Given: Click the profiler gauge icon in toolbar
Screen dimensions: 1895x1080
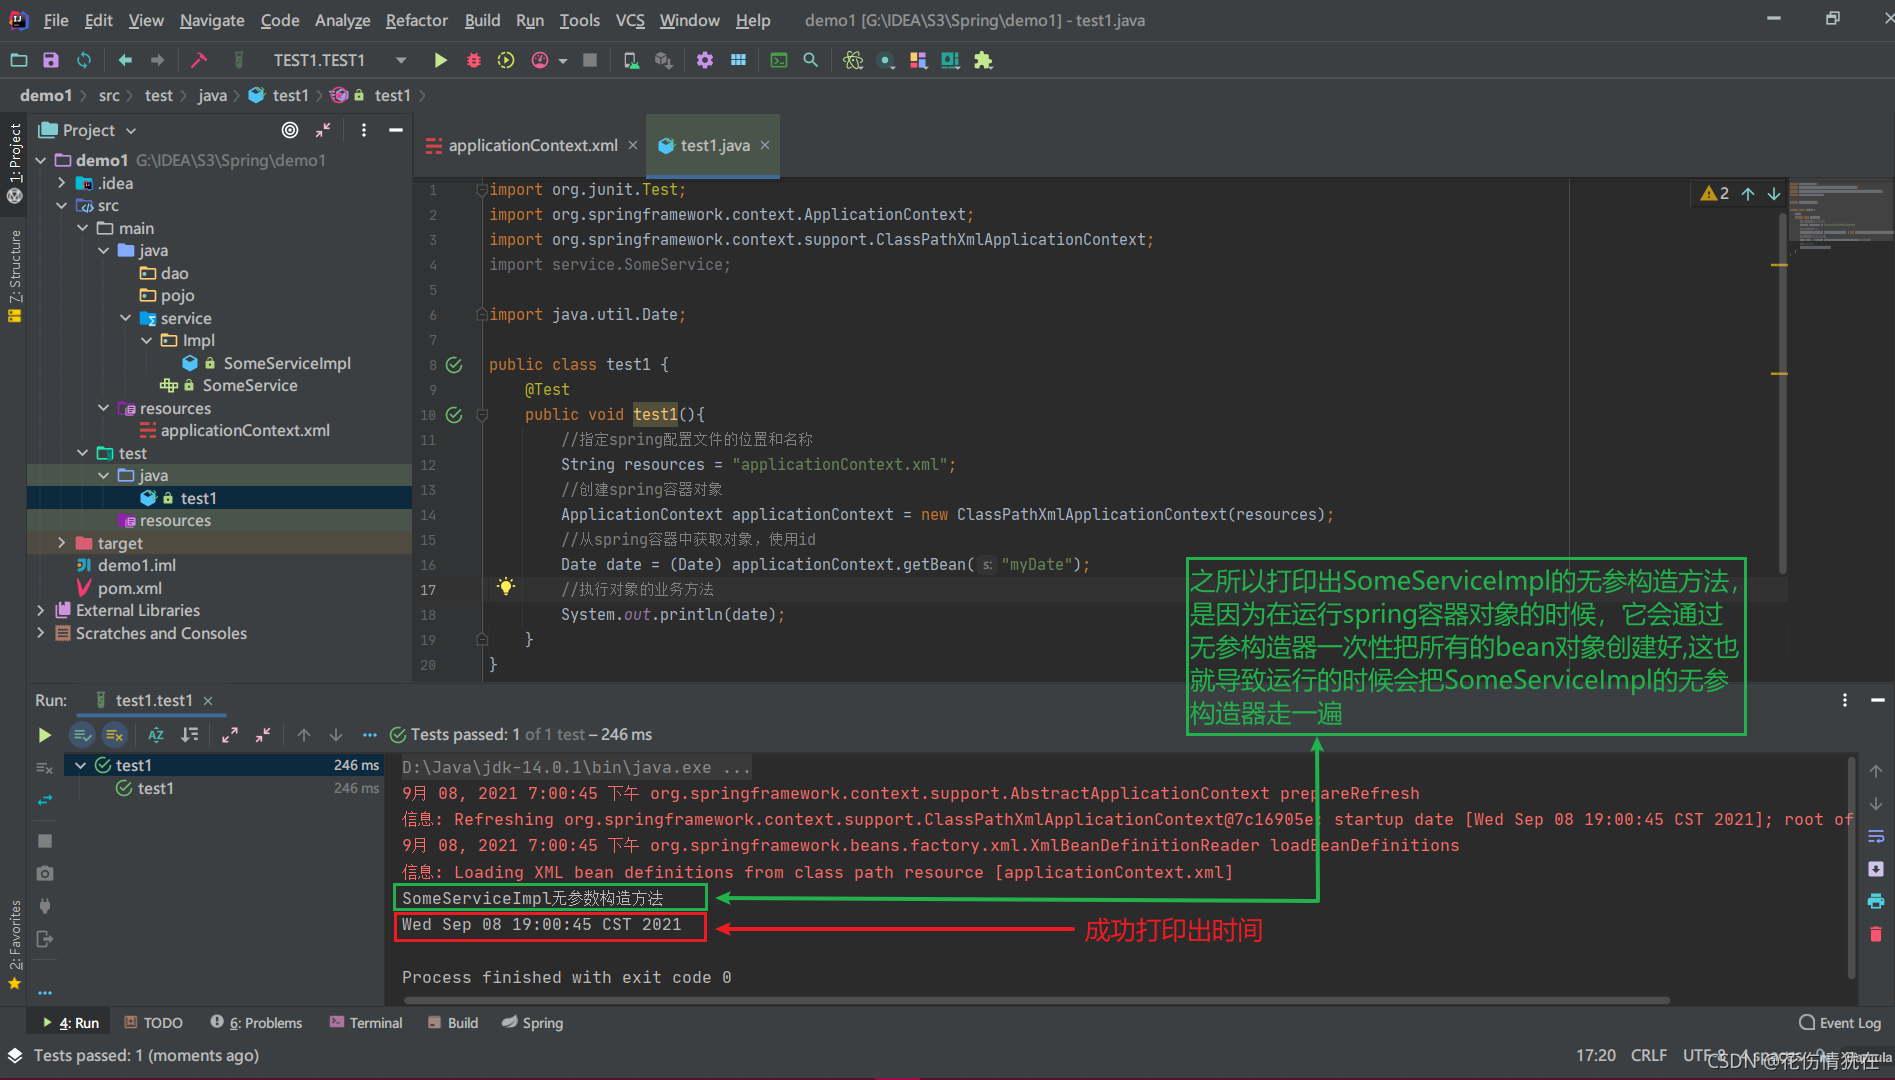Looking at the screenshot, I should click(540, 60).
